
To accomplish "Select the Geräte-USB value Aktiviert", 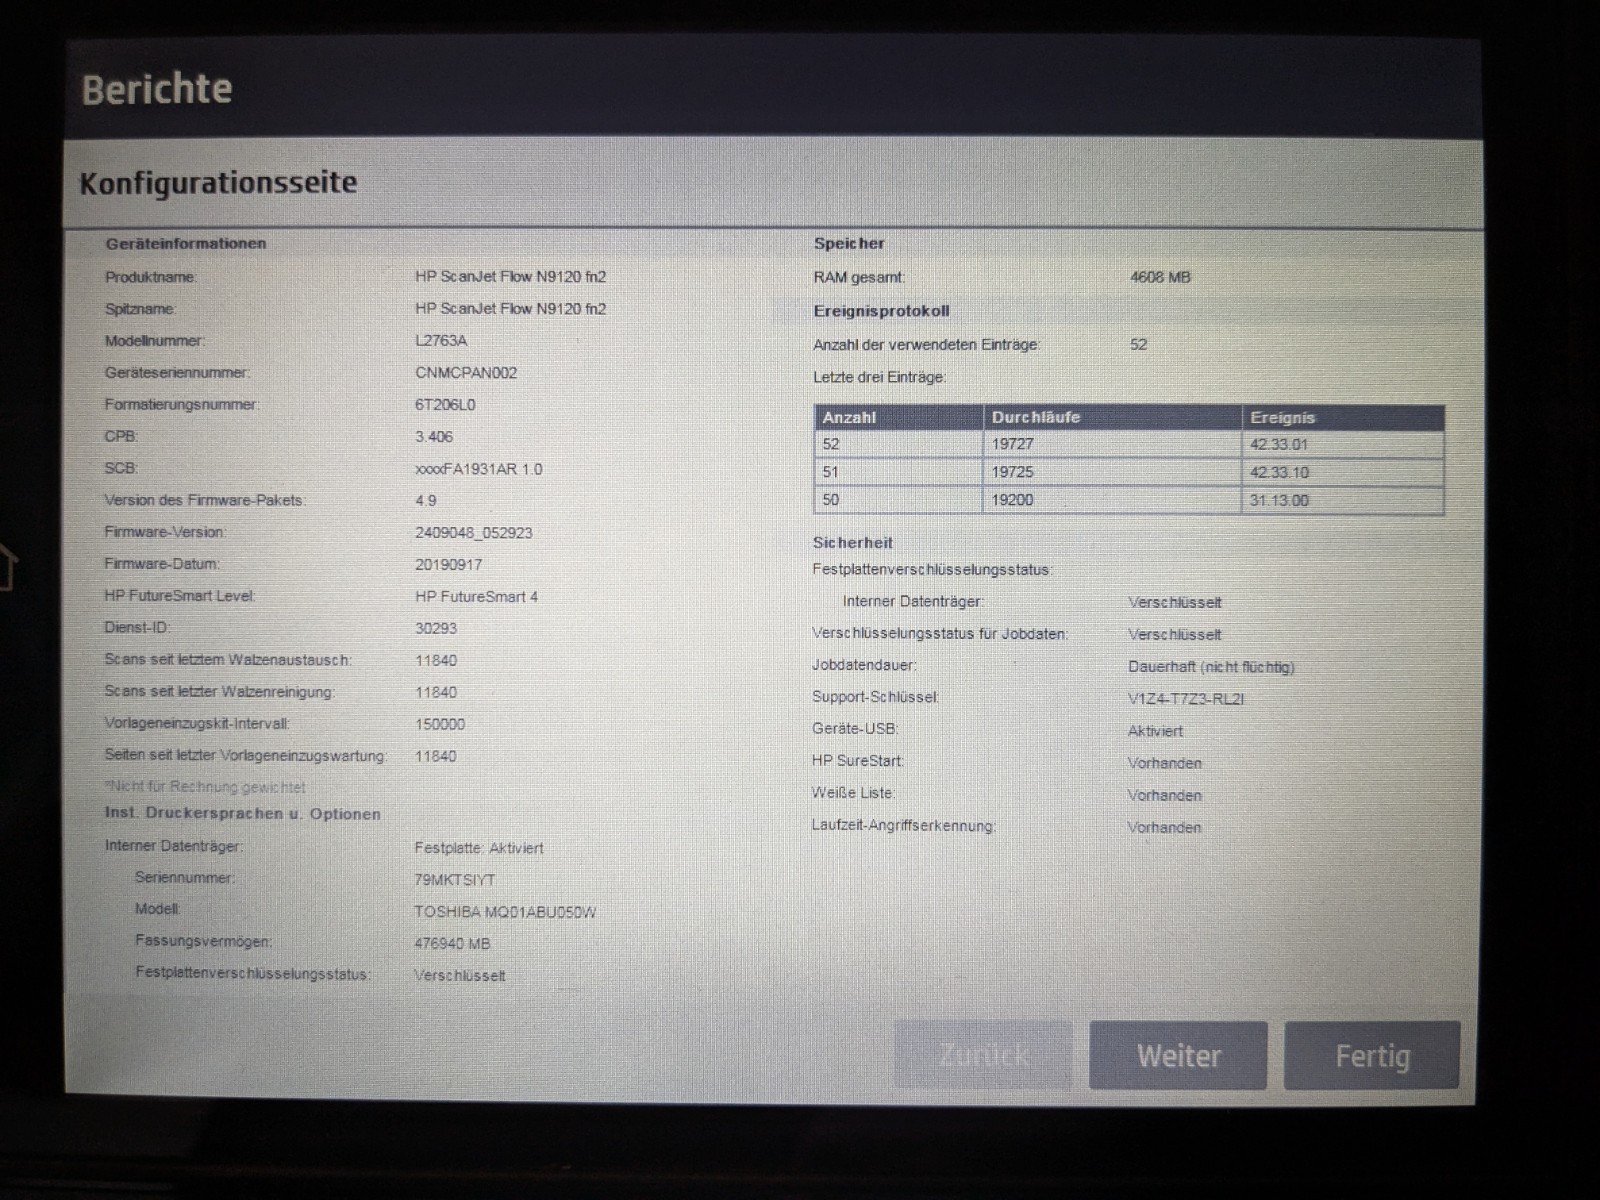I will (x=1155, y=731).
